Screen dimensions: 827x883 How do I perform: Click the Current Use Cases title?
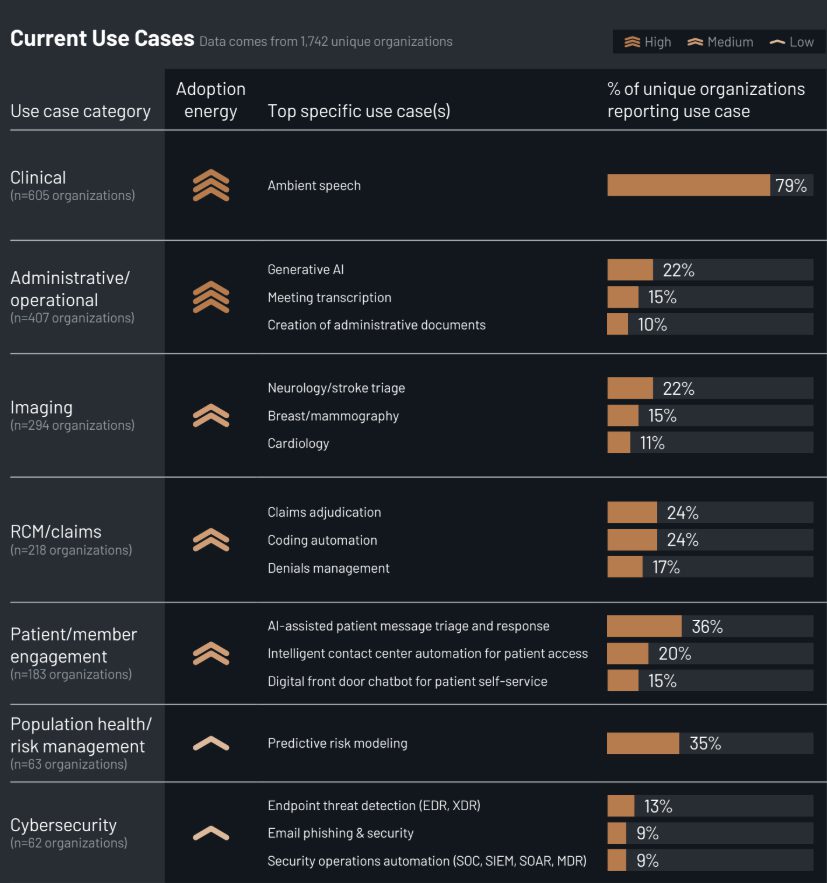tap(102, 39)
